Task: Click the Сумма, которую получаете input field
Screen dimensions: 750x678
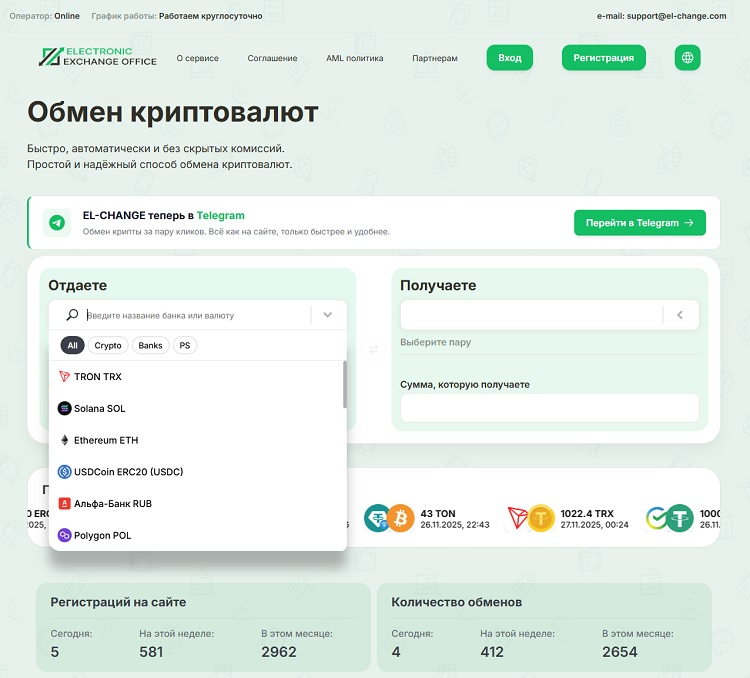Action: [x=549, y=408]
